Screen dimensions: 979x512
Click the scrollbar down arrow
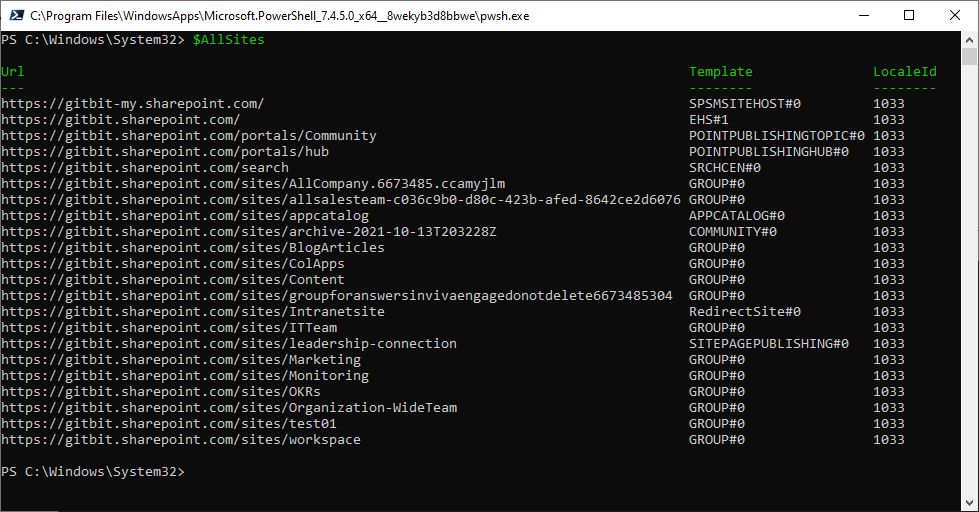[969, 502]
